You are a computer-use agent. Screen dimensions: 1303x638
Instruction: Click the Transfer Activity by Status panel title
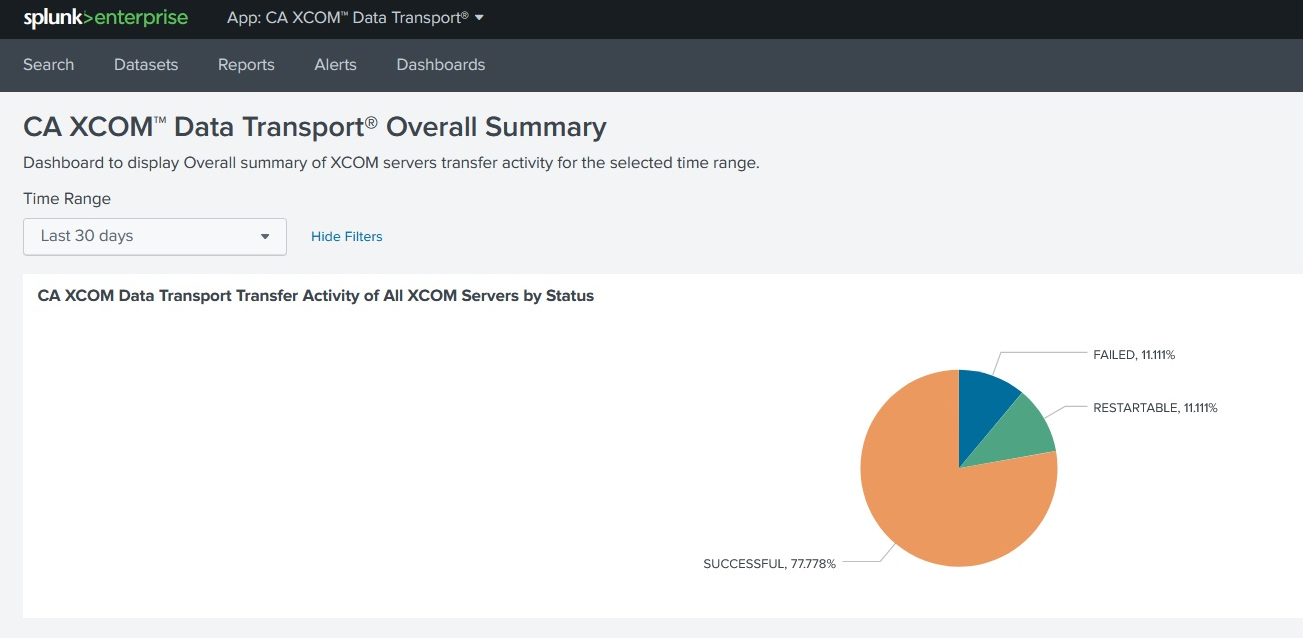point(315,296)
